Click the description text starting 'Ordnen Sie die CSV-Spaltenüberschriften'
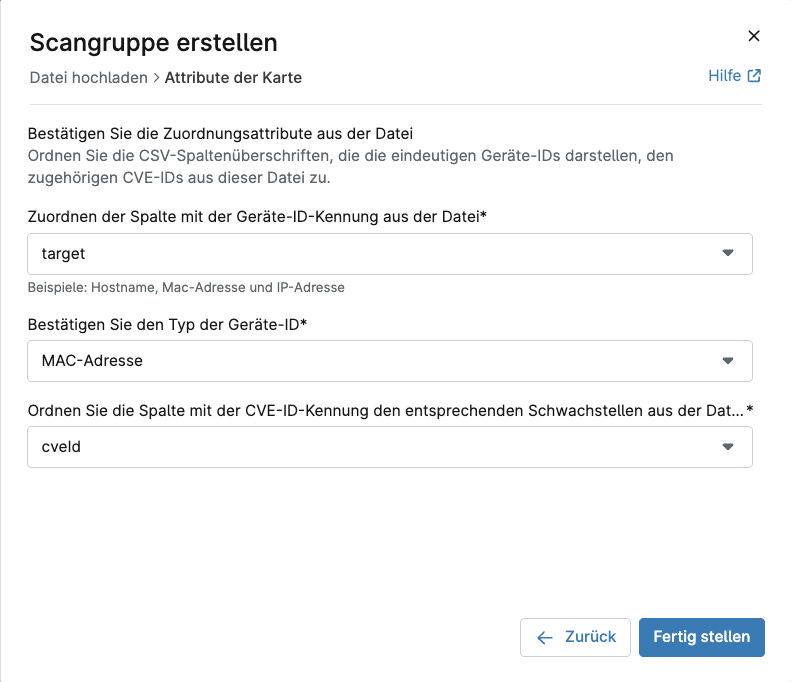 point(351,166)
